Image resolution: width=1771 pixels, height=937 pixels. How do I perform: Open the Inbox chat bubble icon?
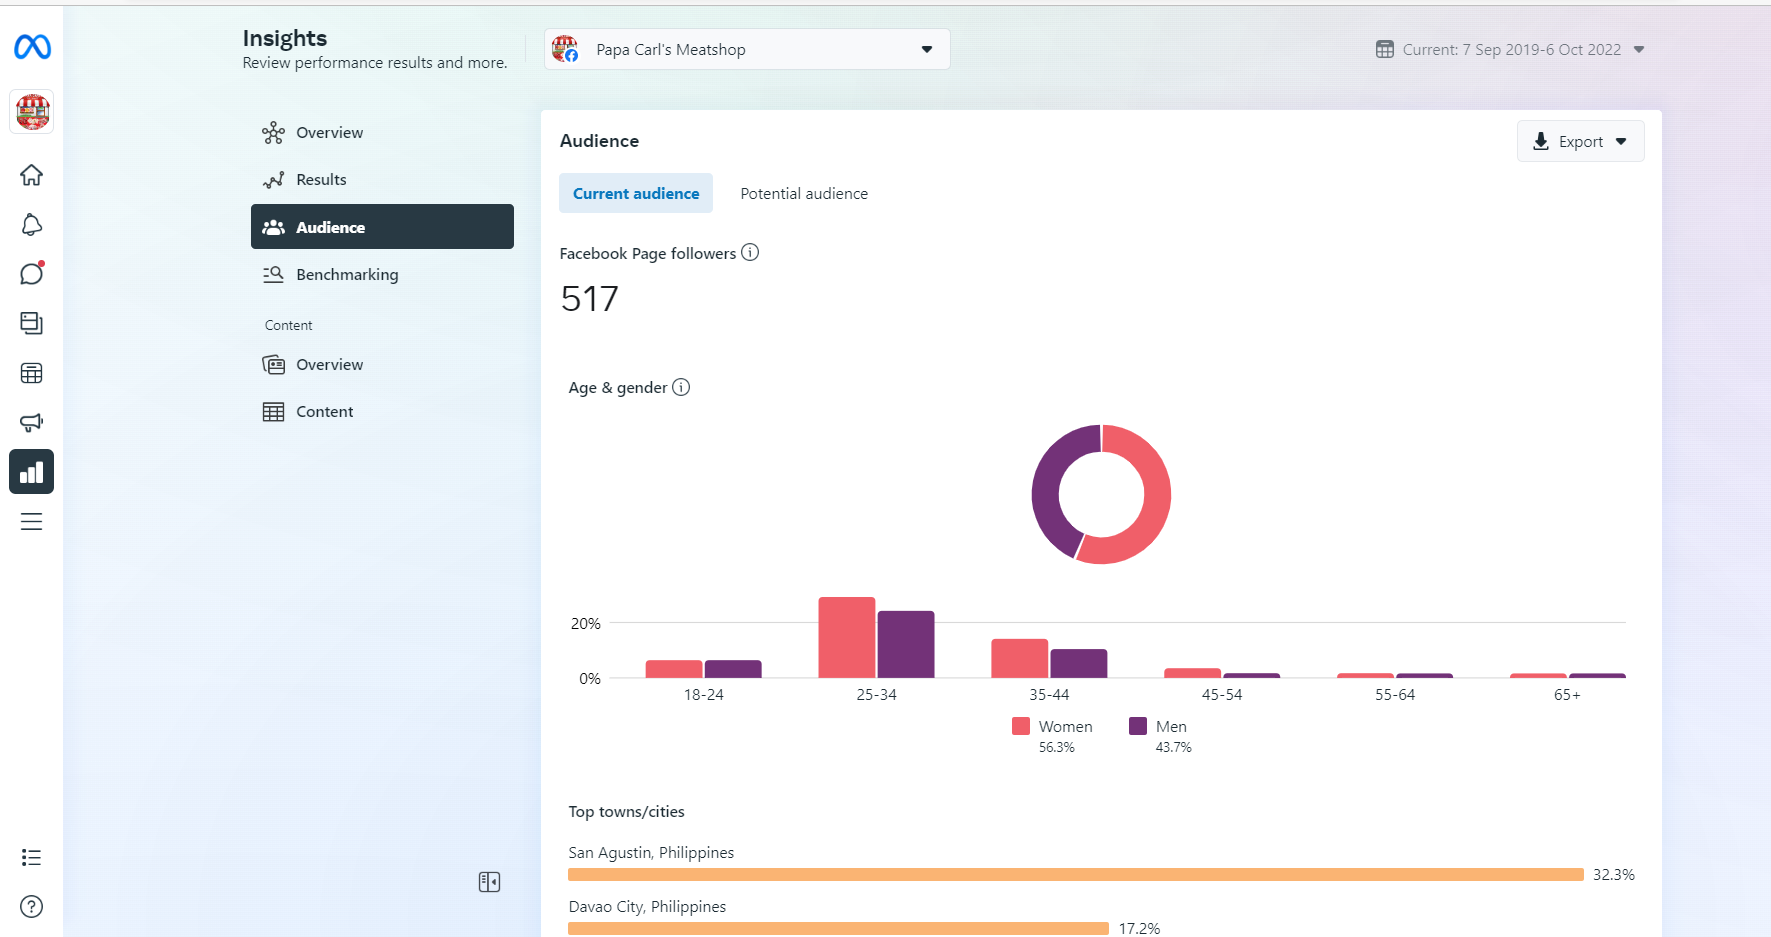point(32,273)
